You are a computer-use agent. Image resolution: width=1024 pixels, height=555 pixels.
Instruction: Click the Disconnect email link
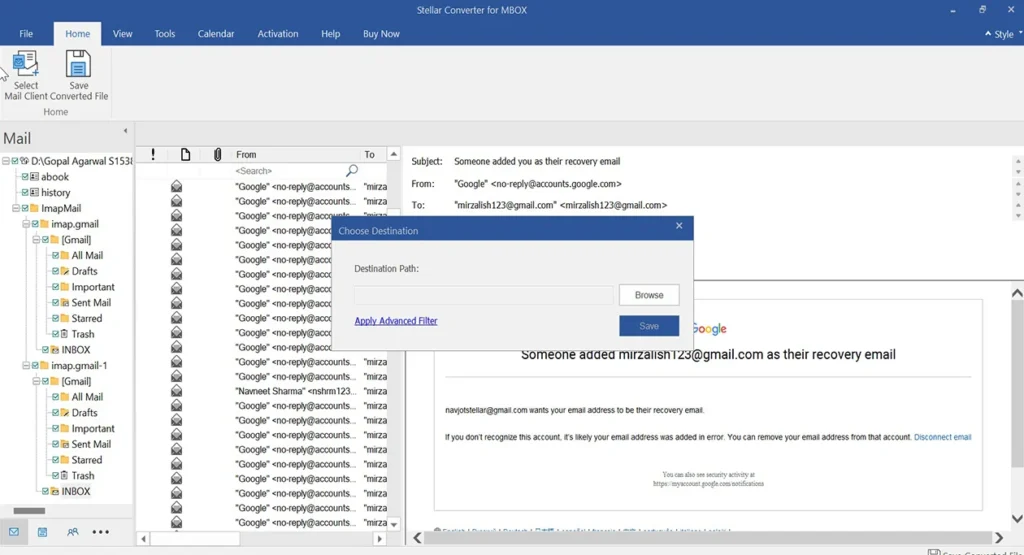pyautogui.click(x=942, y=437)
